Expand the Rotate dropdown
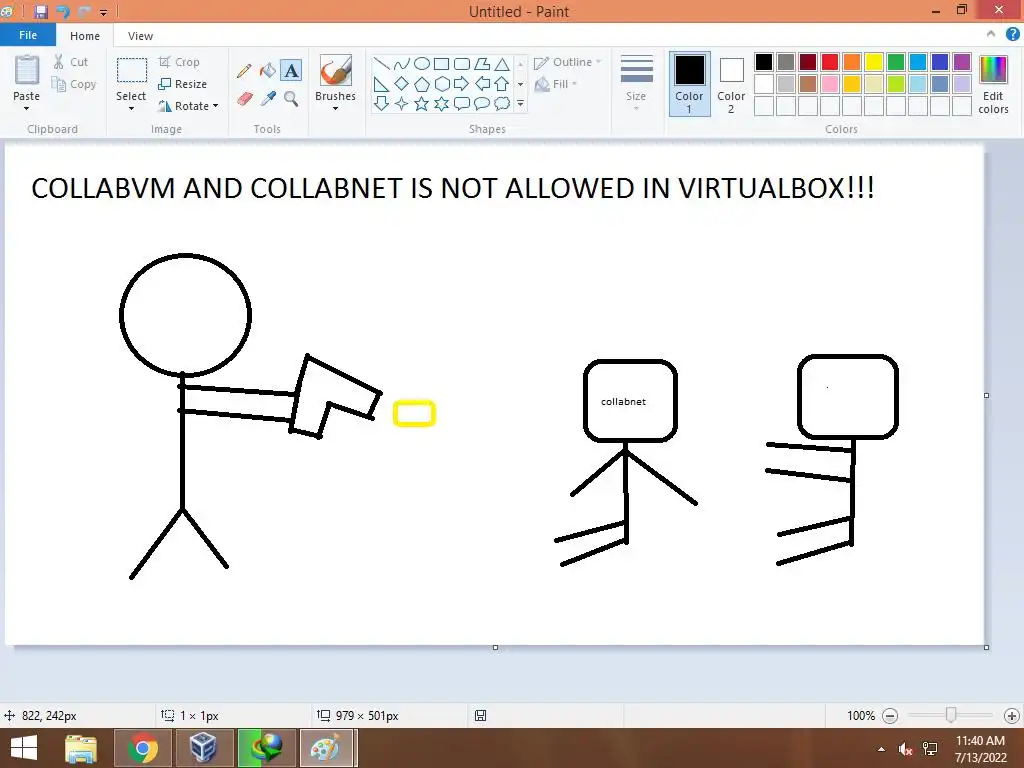1024x768 pixels. pyautogui.click(x=216, y=106)
